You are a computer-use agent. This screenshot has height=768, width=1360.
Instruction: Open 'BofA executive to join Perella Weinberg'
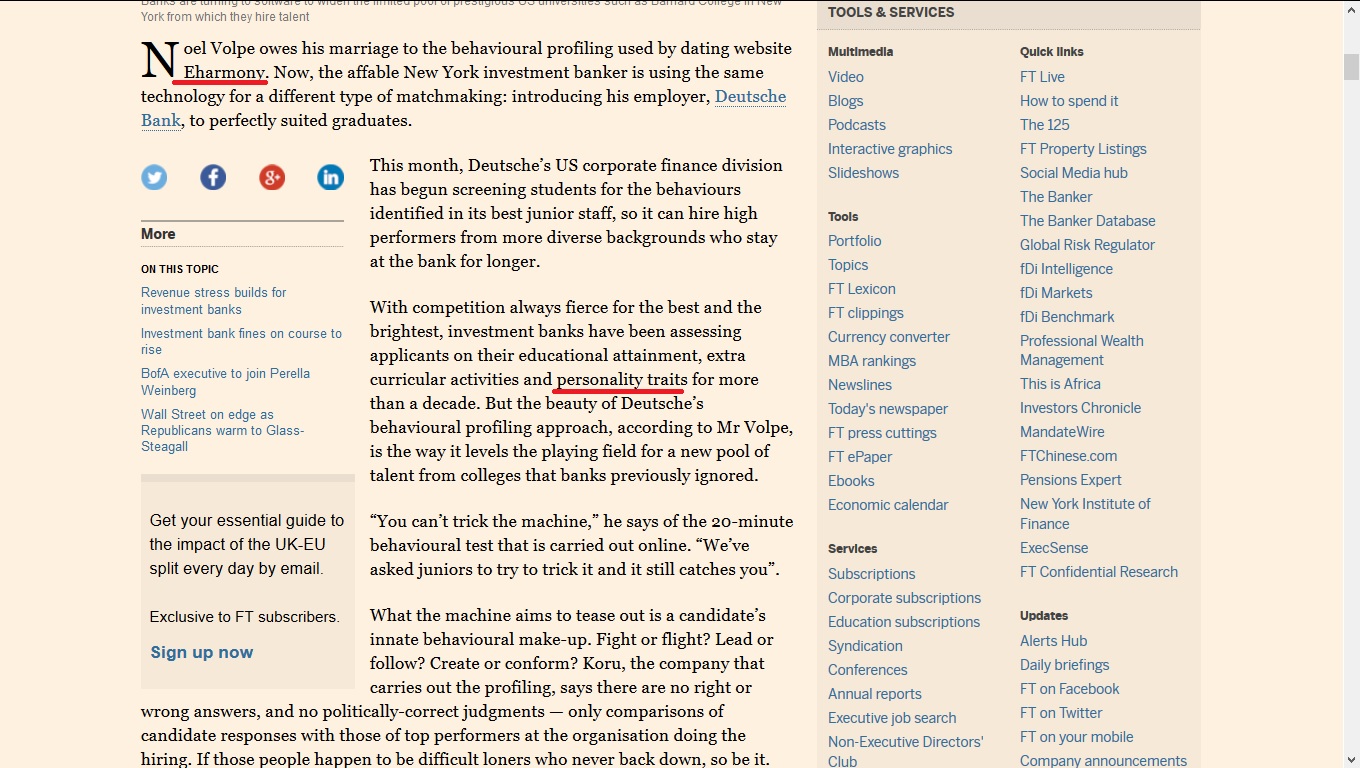[225, 382]
